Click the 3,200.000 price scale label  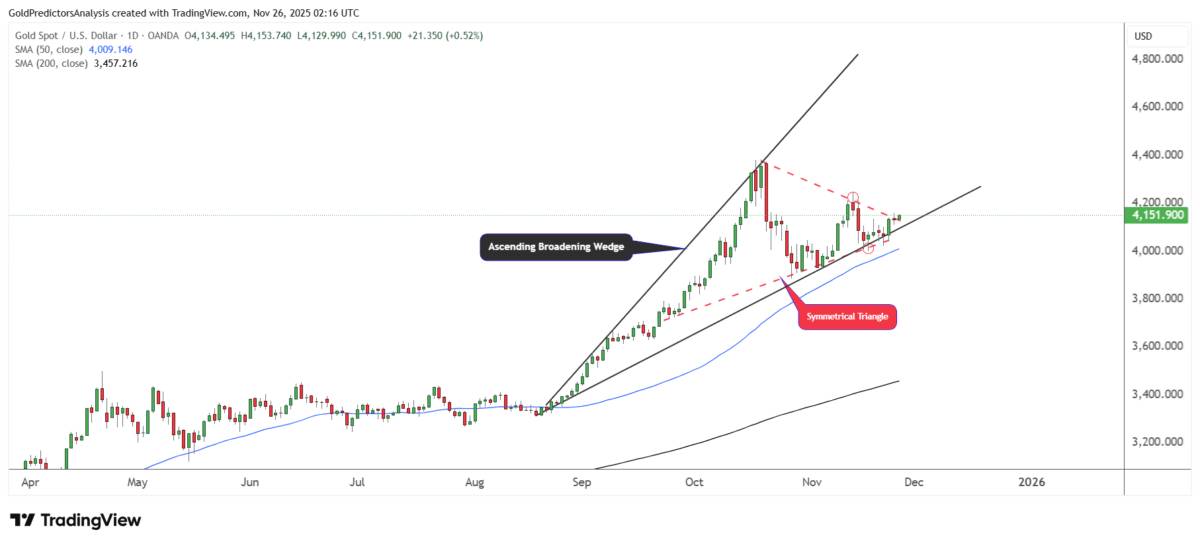(x=1158, y=442)
